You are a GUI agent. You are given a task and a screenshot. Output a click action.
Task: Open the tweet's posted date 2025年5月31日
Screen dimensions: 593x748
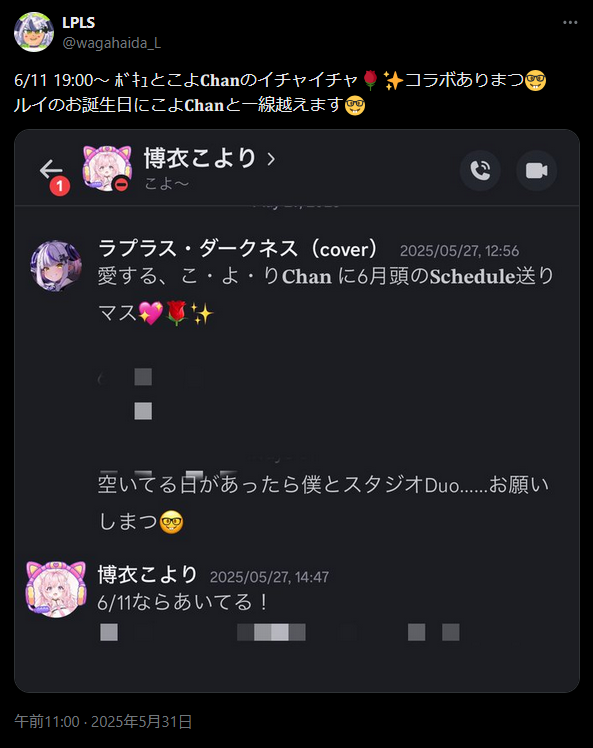tap(141, 721)
